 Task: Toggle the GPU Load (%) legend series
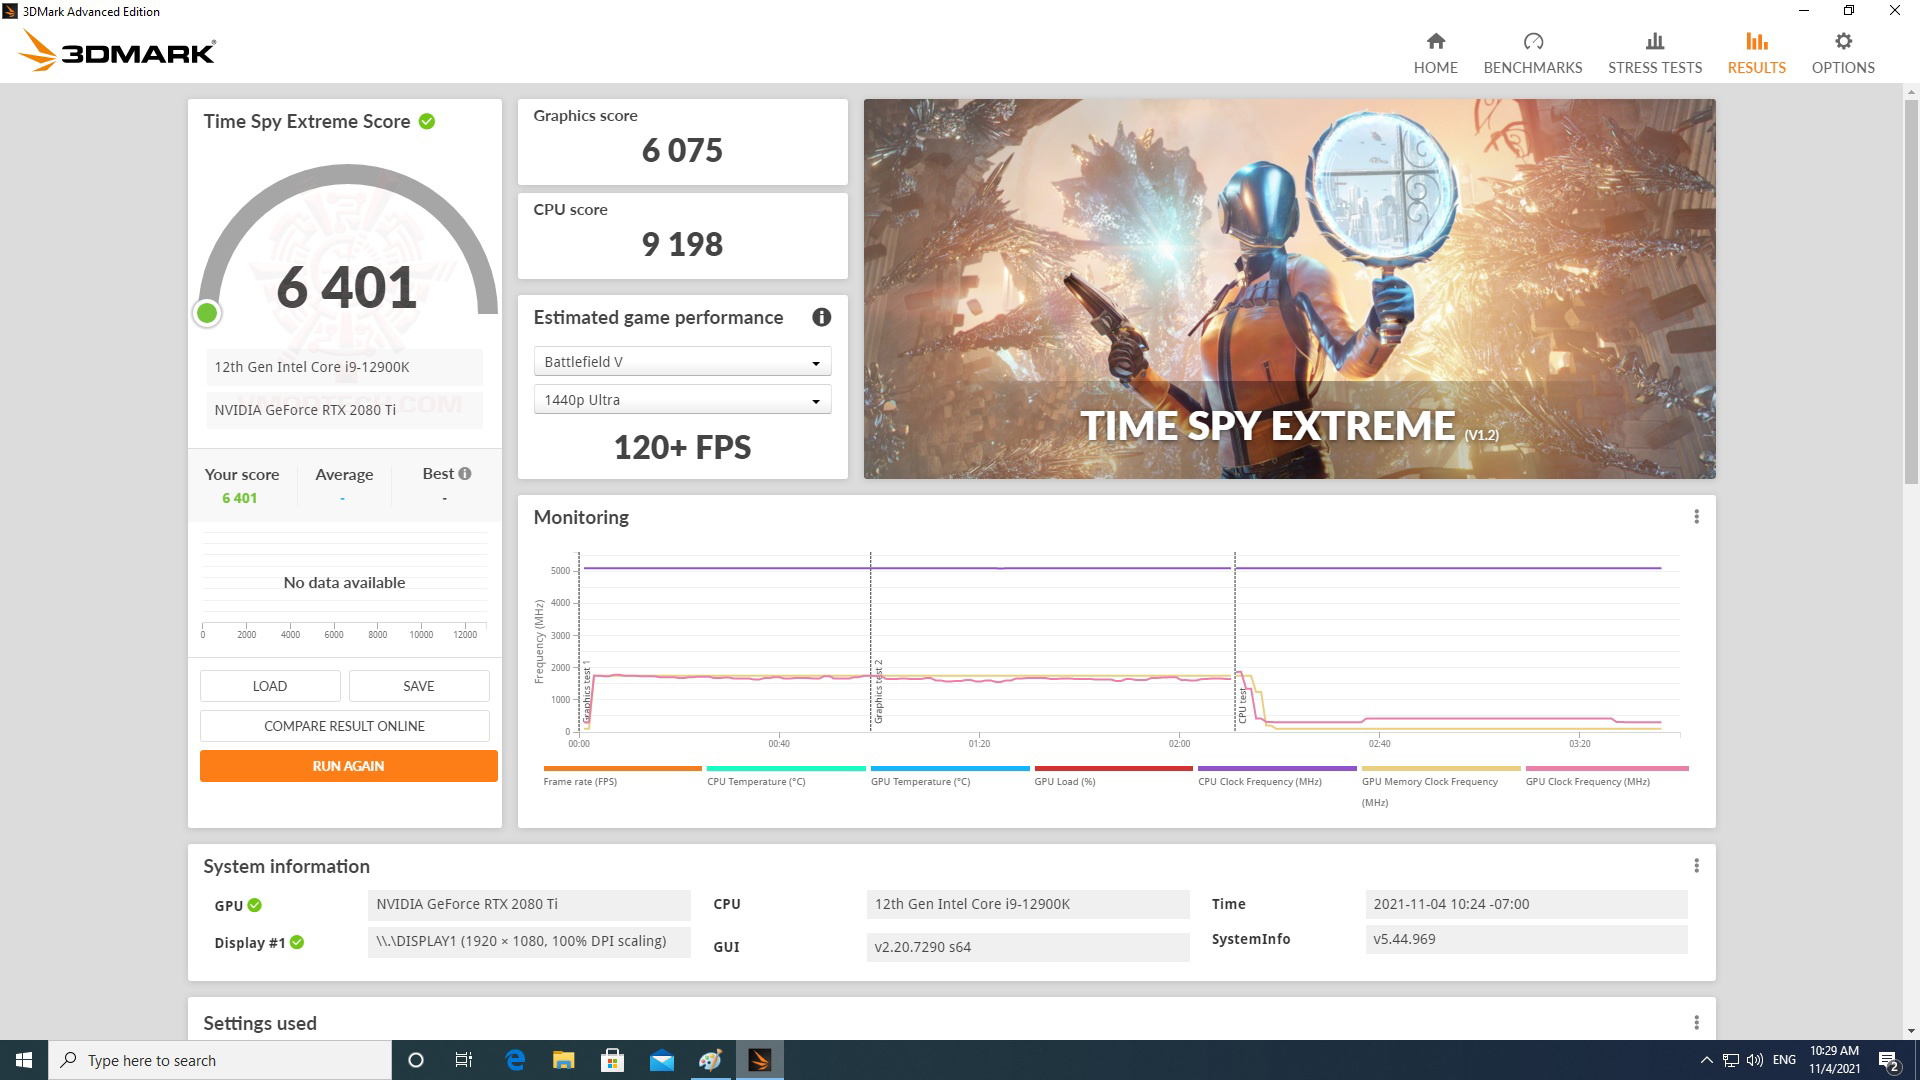pos(1064,782)
